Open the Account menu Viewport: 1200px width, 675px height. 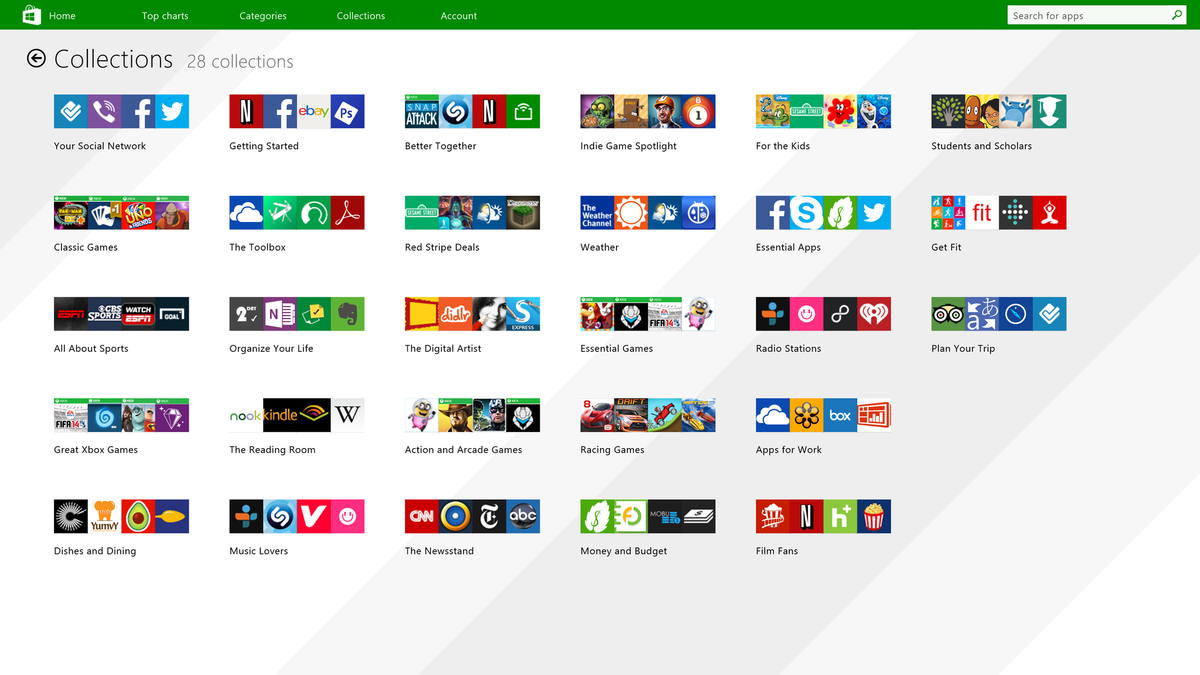point(459,16)
